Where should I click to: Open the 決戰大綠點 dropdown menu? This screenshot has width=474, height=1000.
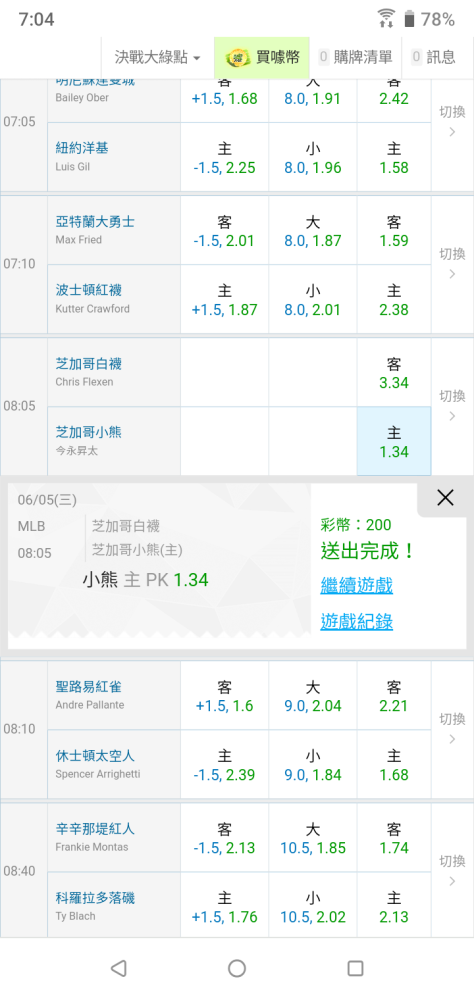(158, 57)
